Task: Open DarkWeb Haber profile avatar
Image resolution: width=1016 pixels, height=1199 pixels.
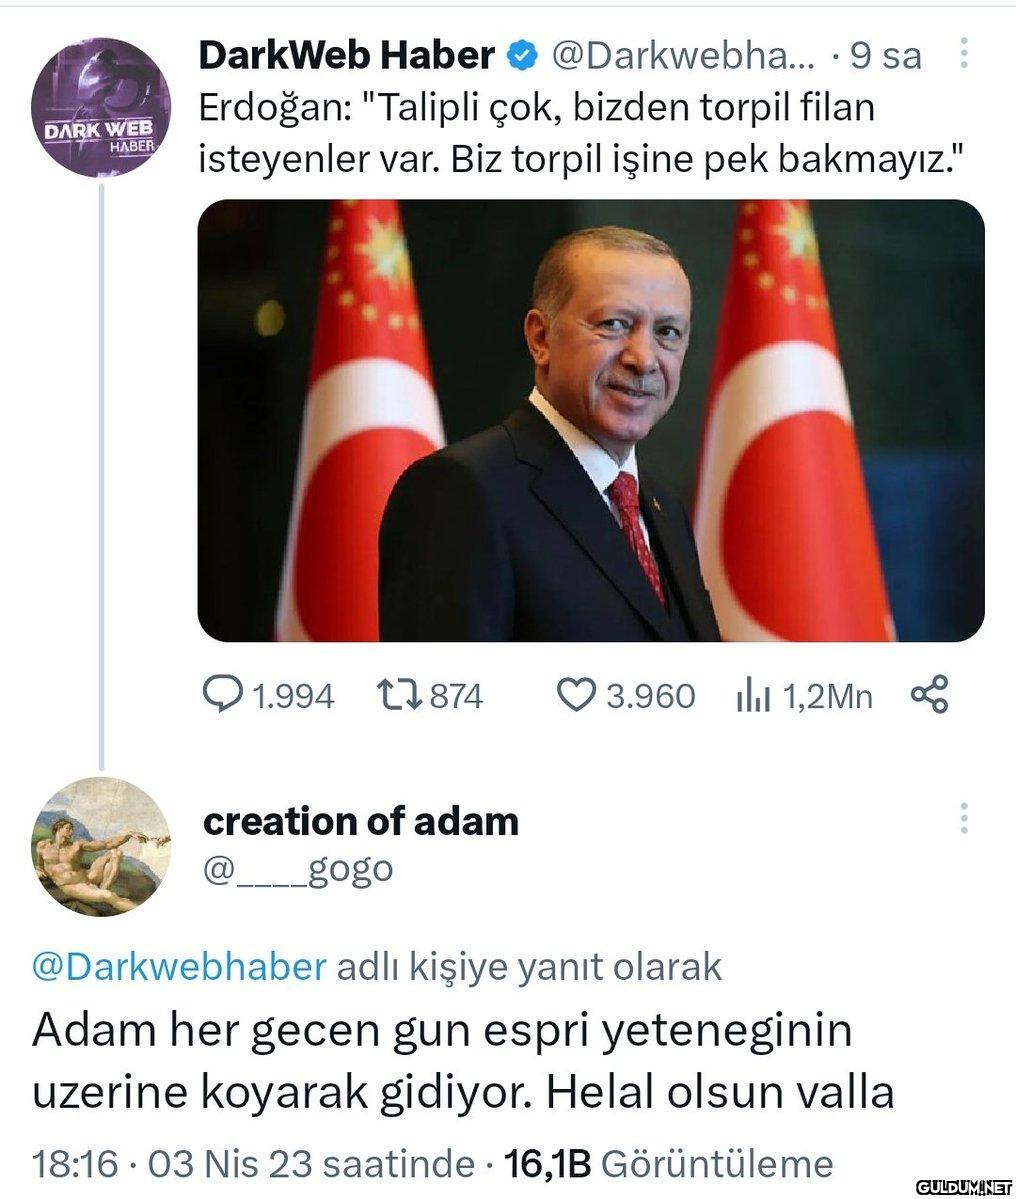Action: (x=101, y=107)
